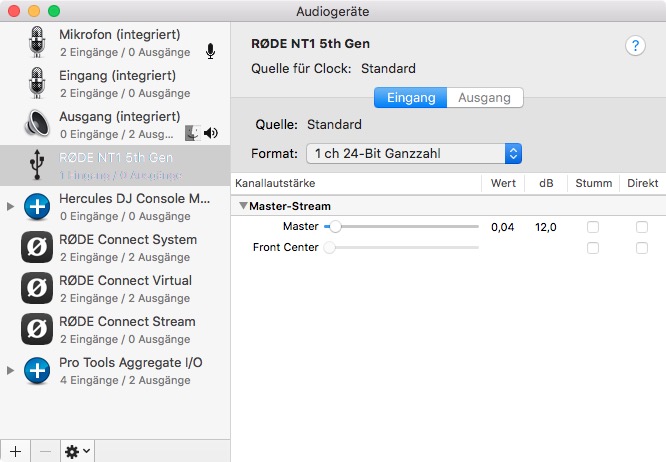
Task: Click the Master dB value 12,0
Action: [x=546, y=227]
